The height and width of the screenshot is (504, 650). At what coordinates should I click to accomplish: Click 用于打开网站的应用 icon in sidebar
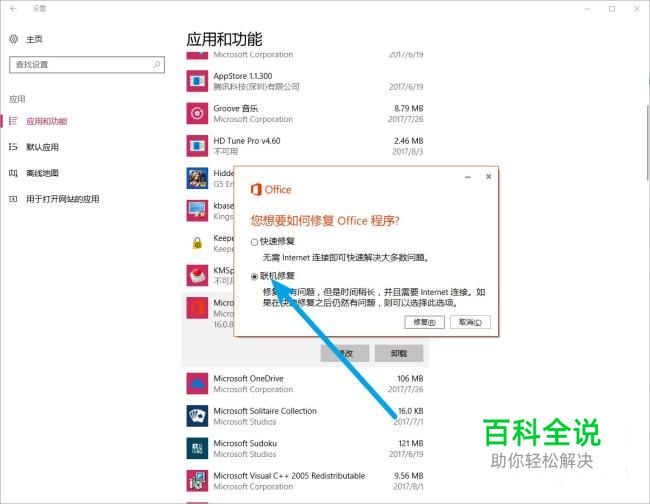(x=13, y=199)
